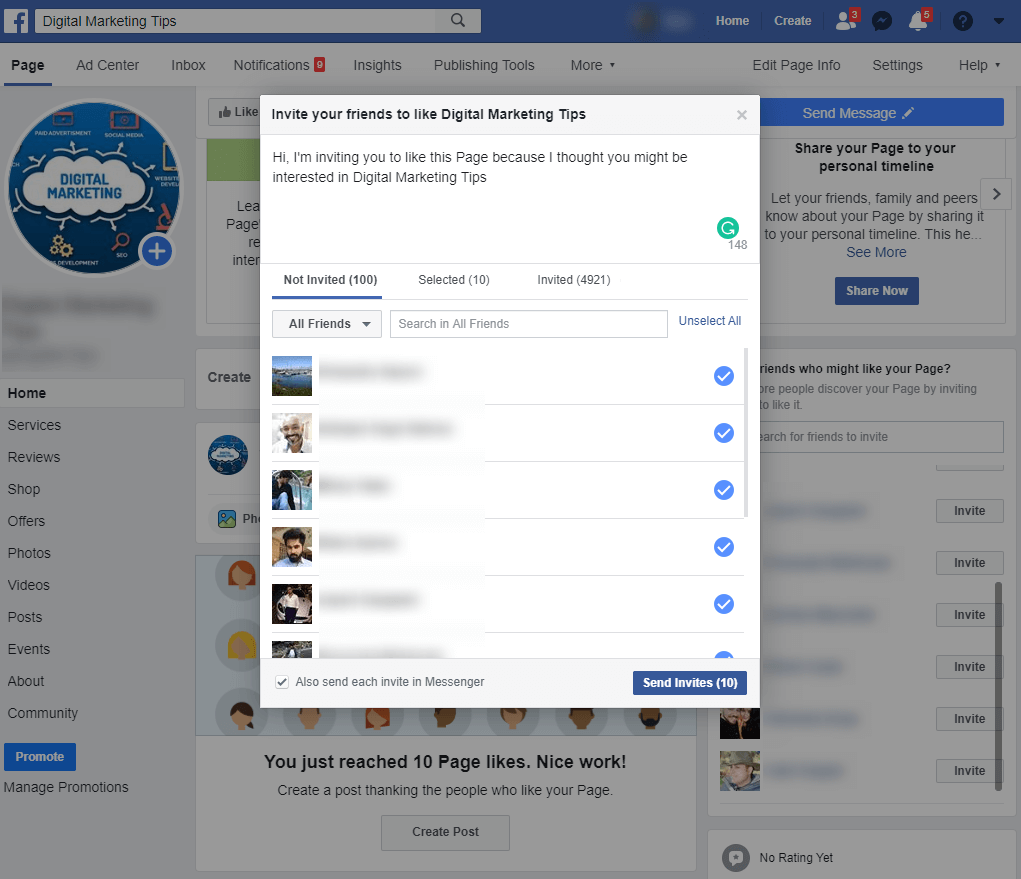The image size is (1021, 879).
Task: Click the Send Invites (10) button
Action: 689,682
